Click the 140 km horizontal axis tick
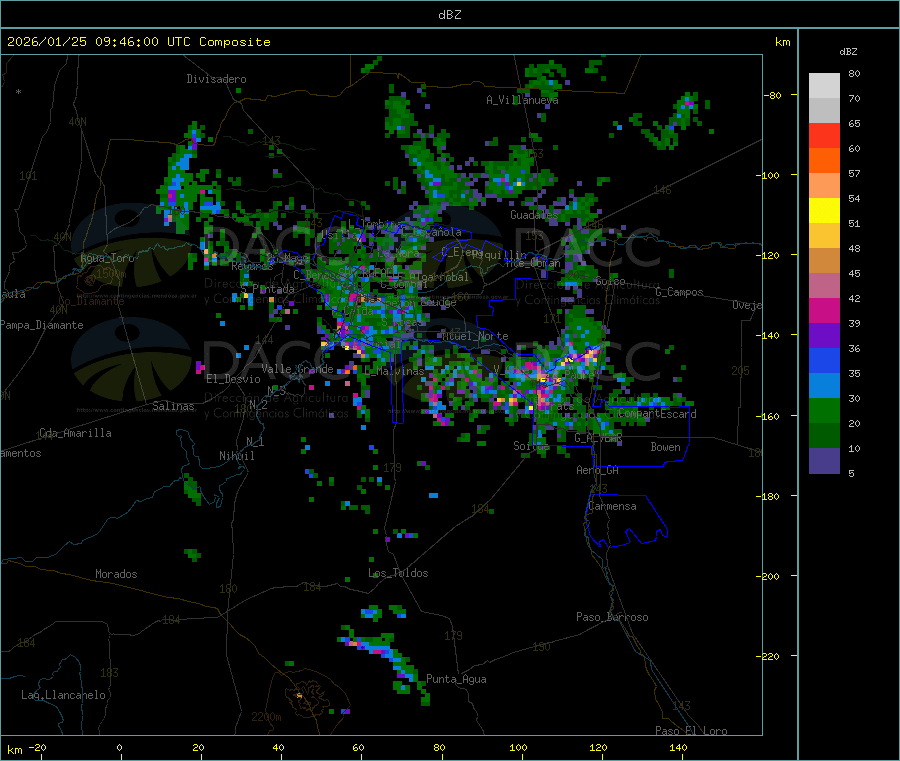The width and height of the screenshot is (900, 761). click(x=678, y=747)
